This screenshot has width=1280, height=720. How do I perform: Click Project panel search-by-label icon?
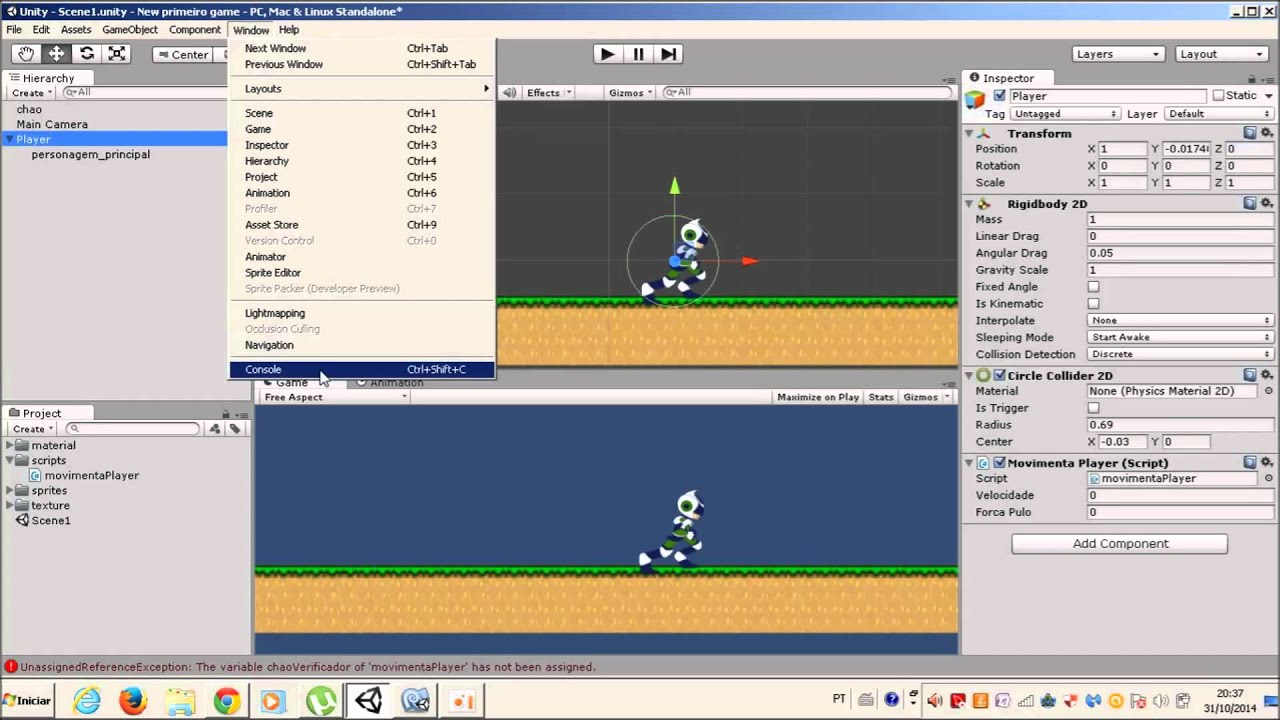pos(235,429)
